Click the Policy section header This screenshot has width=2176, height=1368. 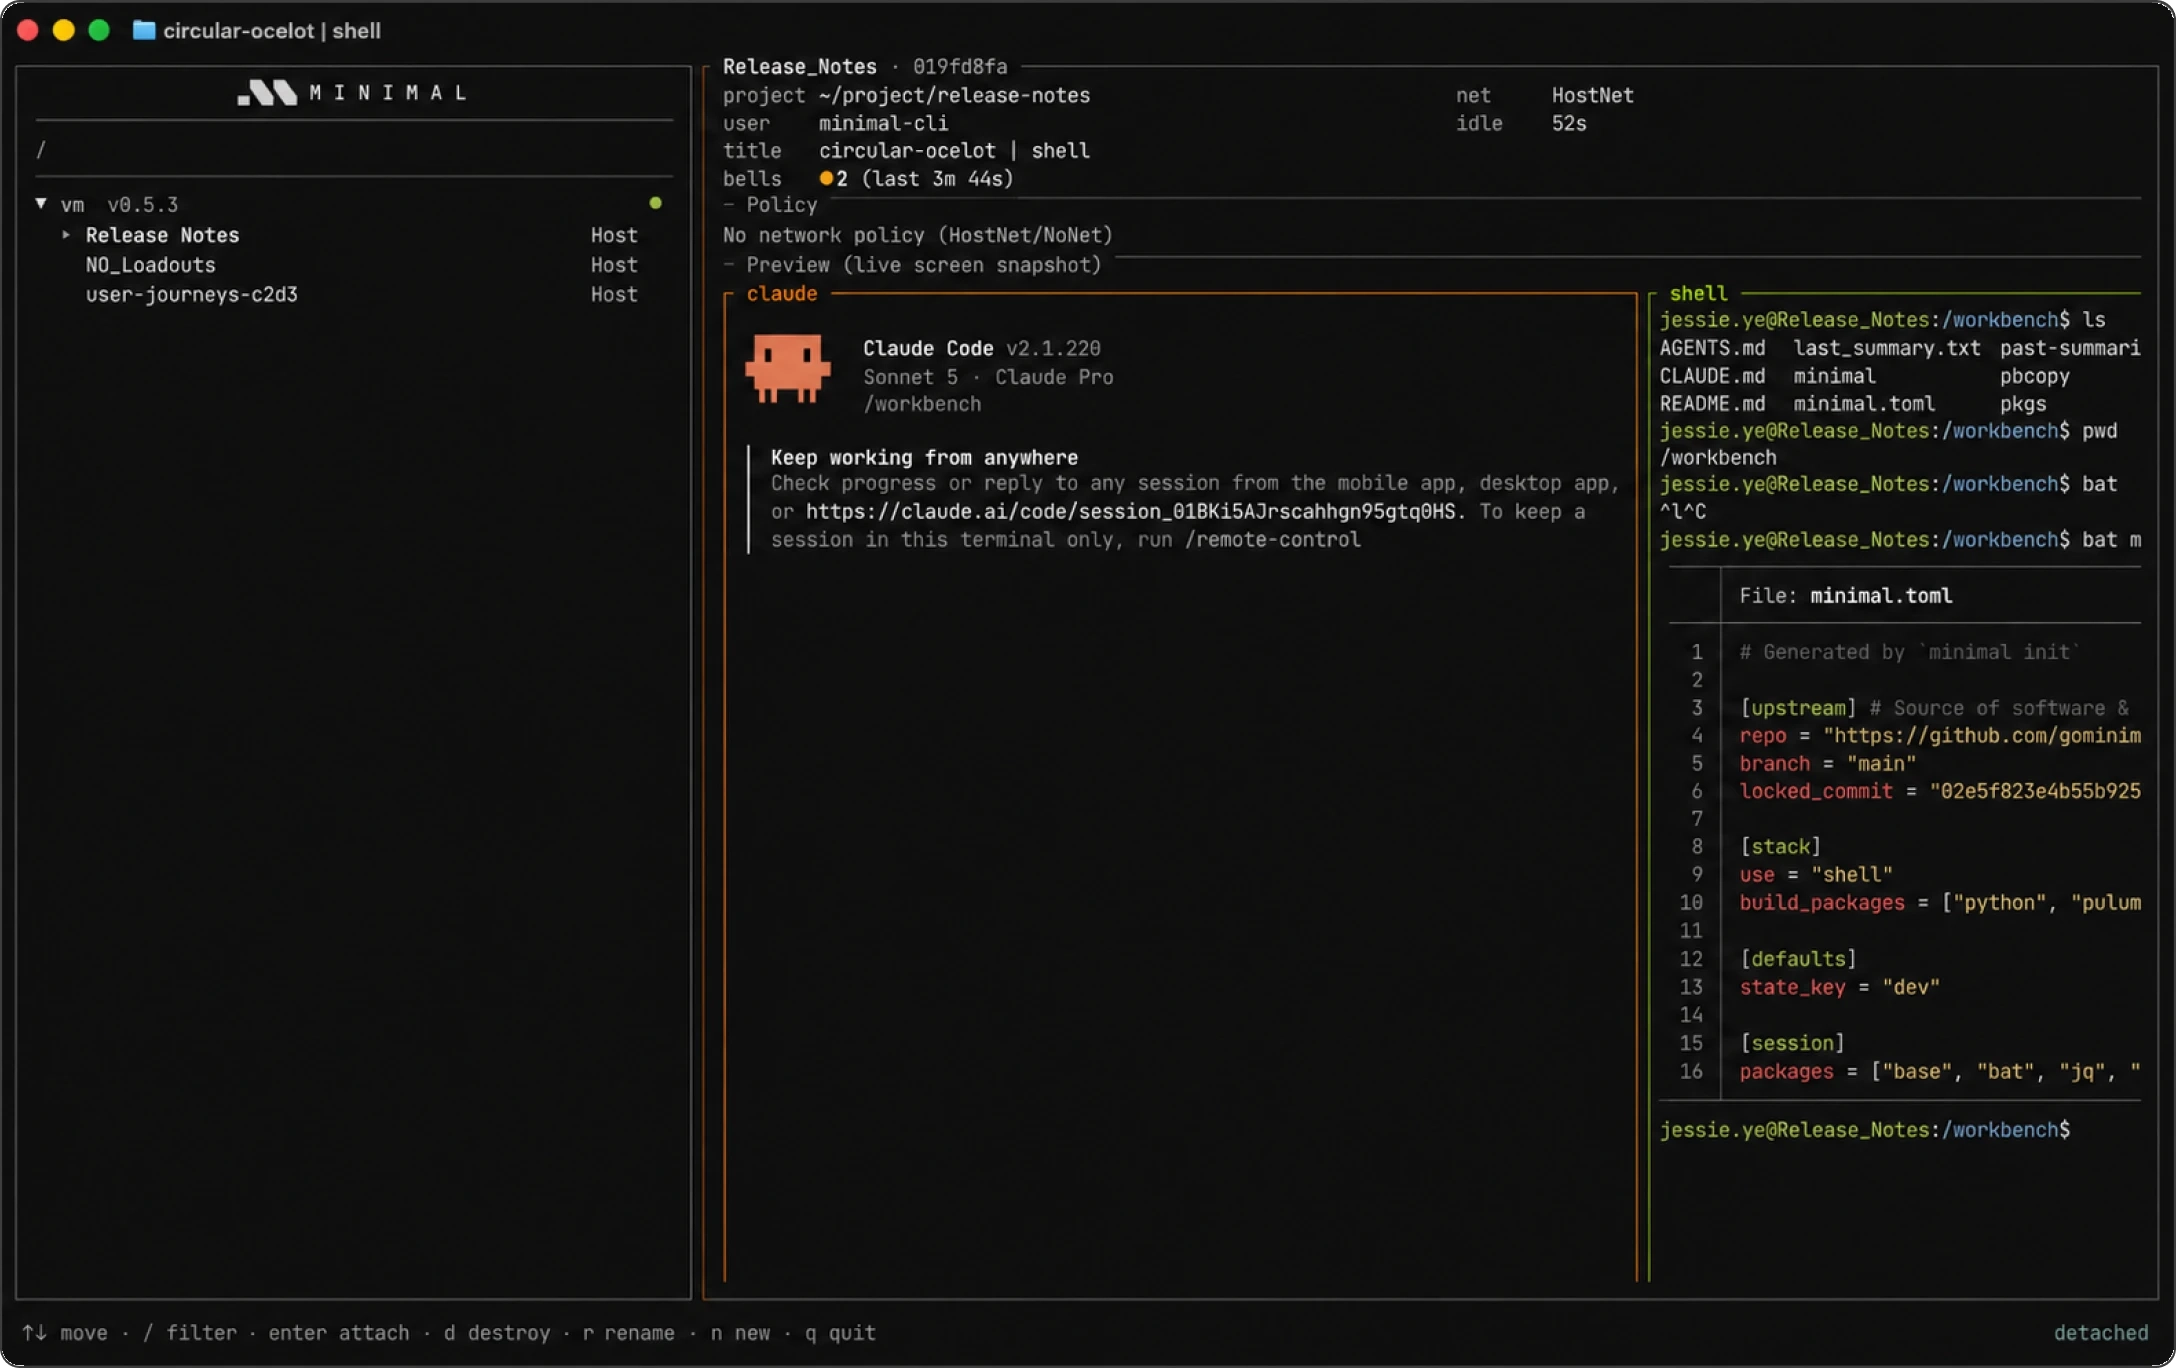click(x=781, y=205)
